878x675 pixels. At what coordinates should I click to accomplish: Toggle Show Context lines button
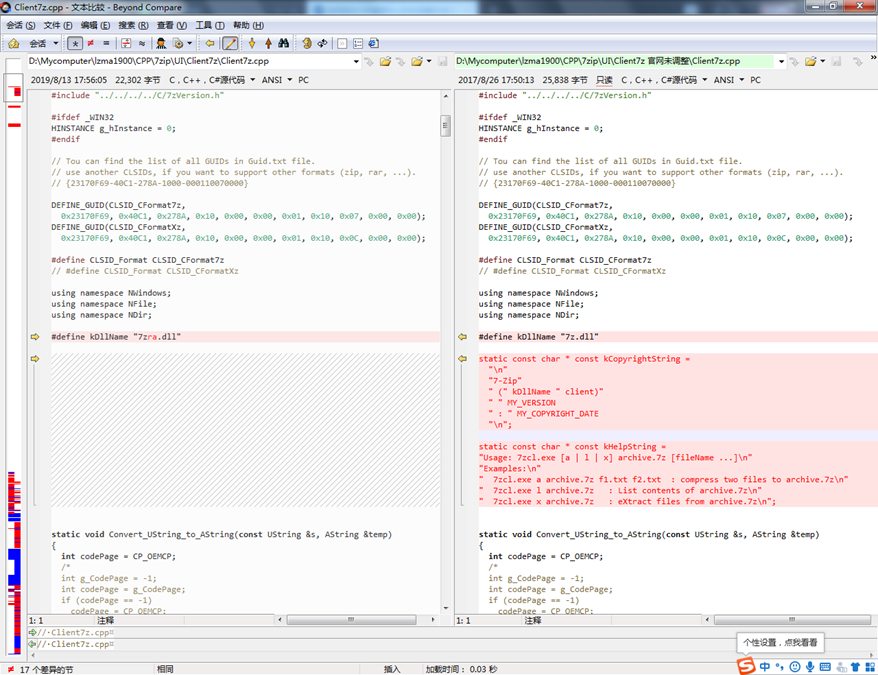(126, 43)
